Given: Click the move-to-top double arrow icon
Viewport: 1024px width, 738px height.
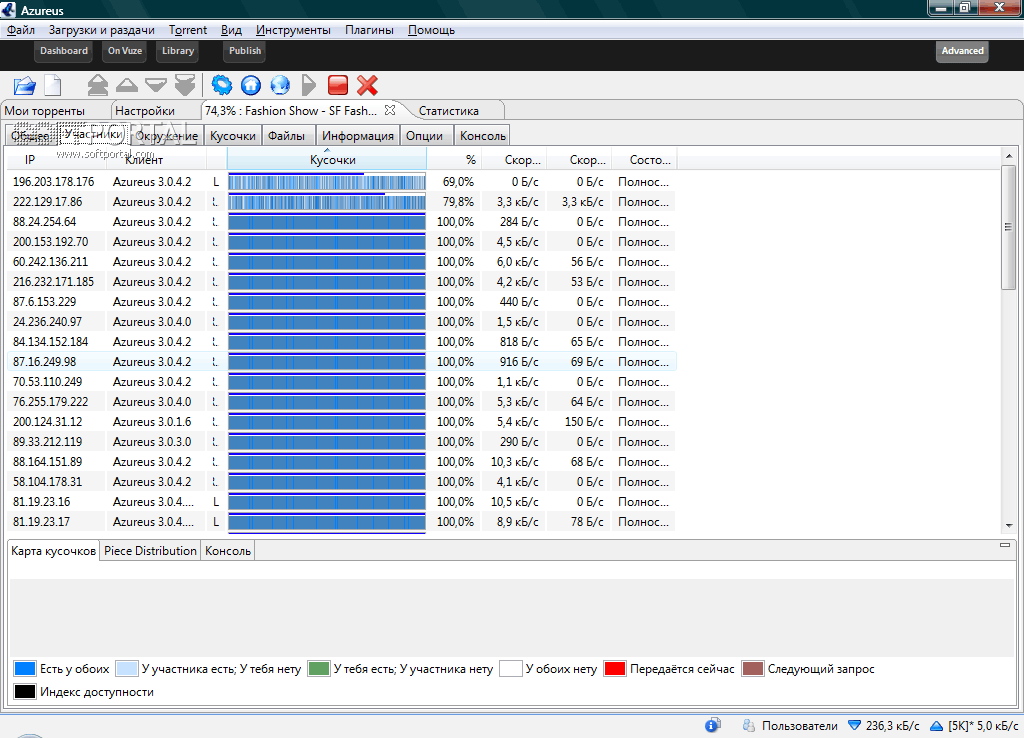Looking at the screenshot, I should pos(98,85).
